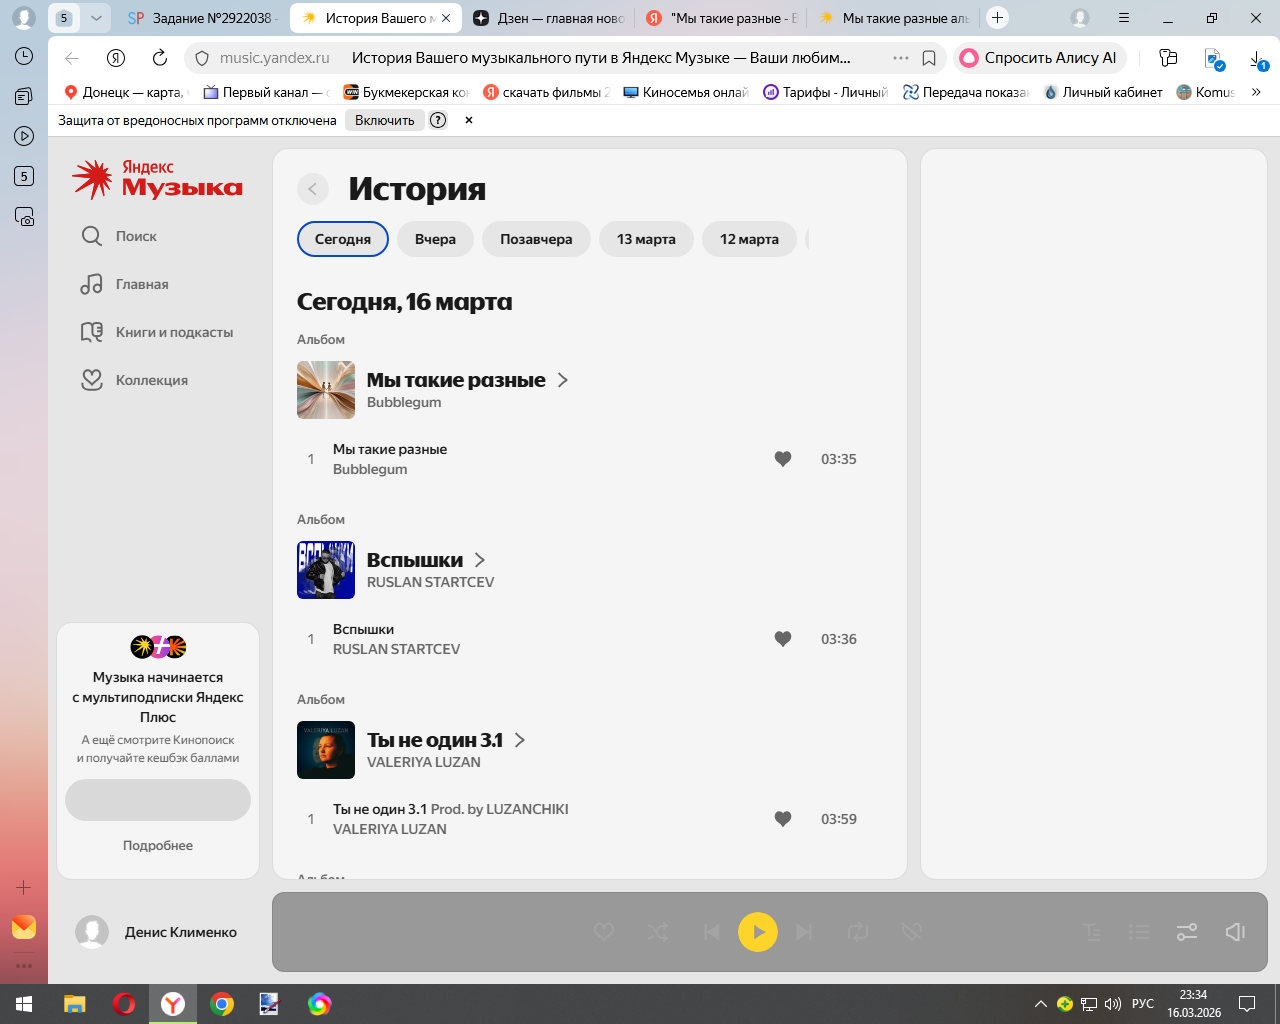Open artist RUSLAN STARTCEV under album title
1280x1024 pixels.
tap(430, 582)
